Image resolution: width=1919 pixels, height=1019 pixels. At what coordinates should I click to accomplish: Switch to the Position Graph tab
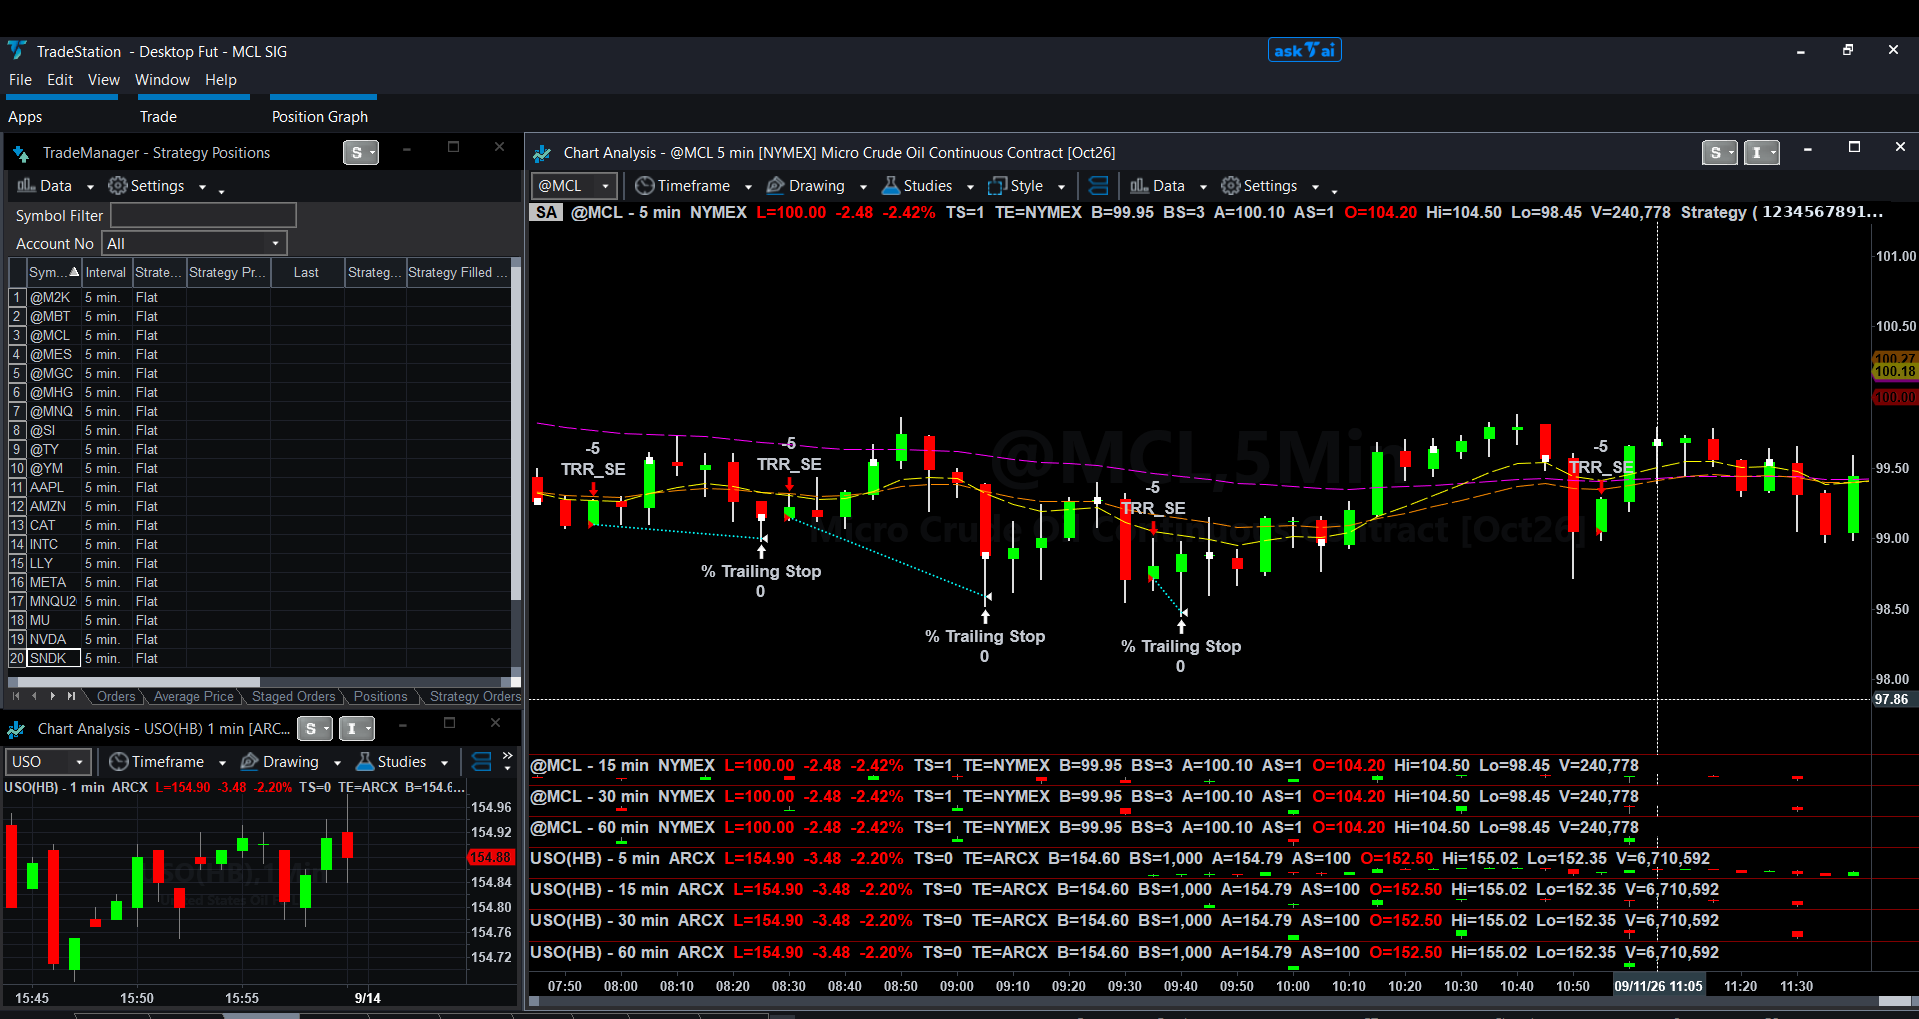(320, 117)
